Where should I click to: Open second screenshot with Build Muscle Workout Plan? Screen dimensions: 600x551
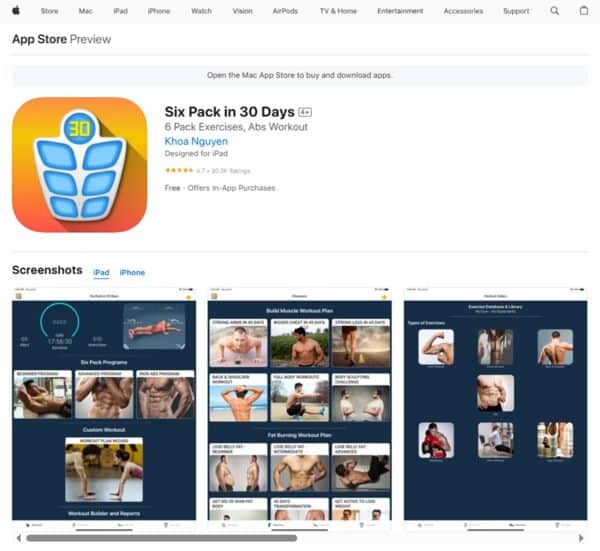pyautogui.click(x=300, y=408)
